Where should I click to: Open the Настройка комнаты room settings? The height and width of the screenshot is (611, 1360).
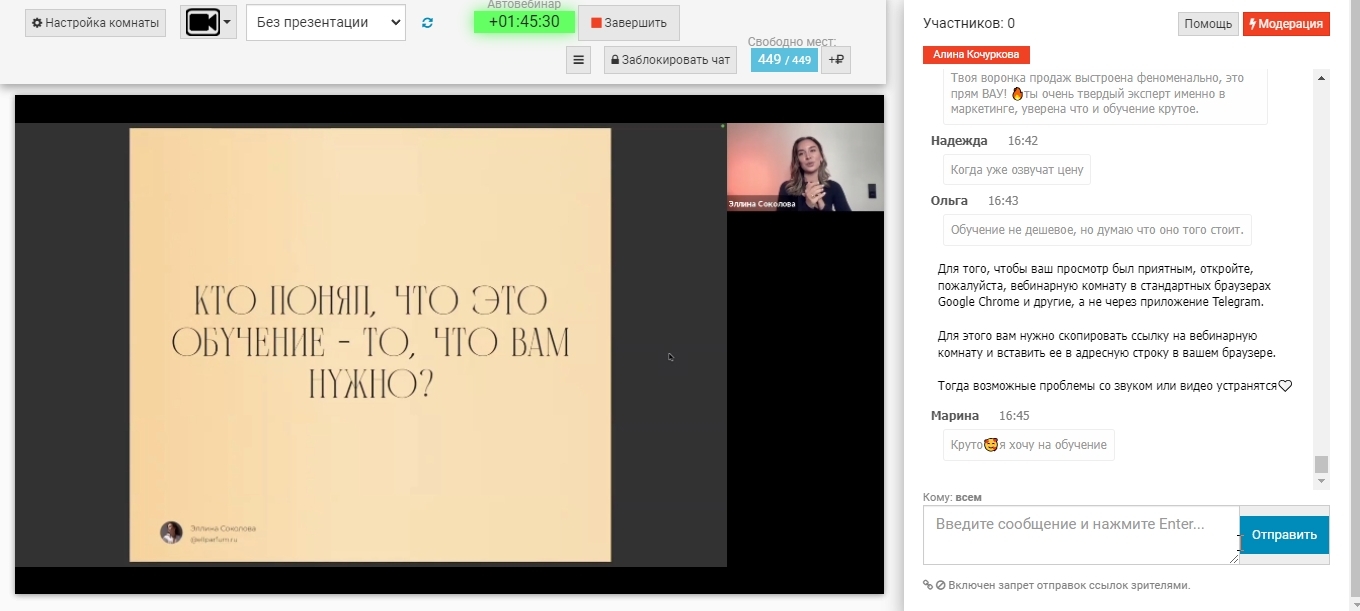(x=95, y=23)
